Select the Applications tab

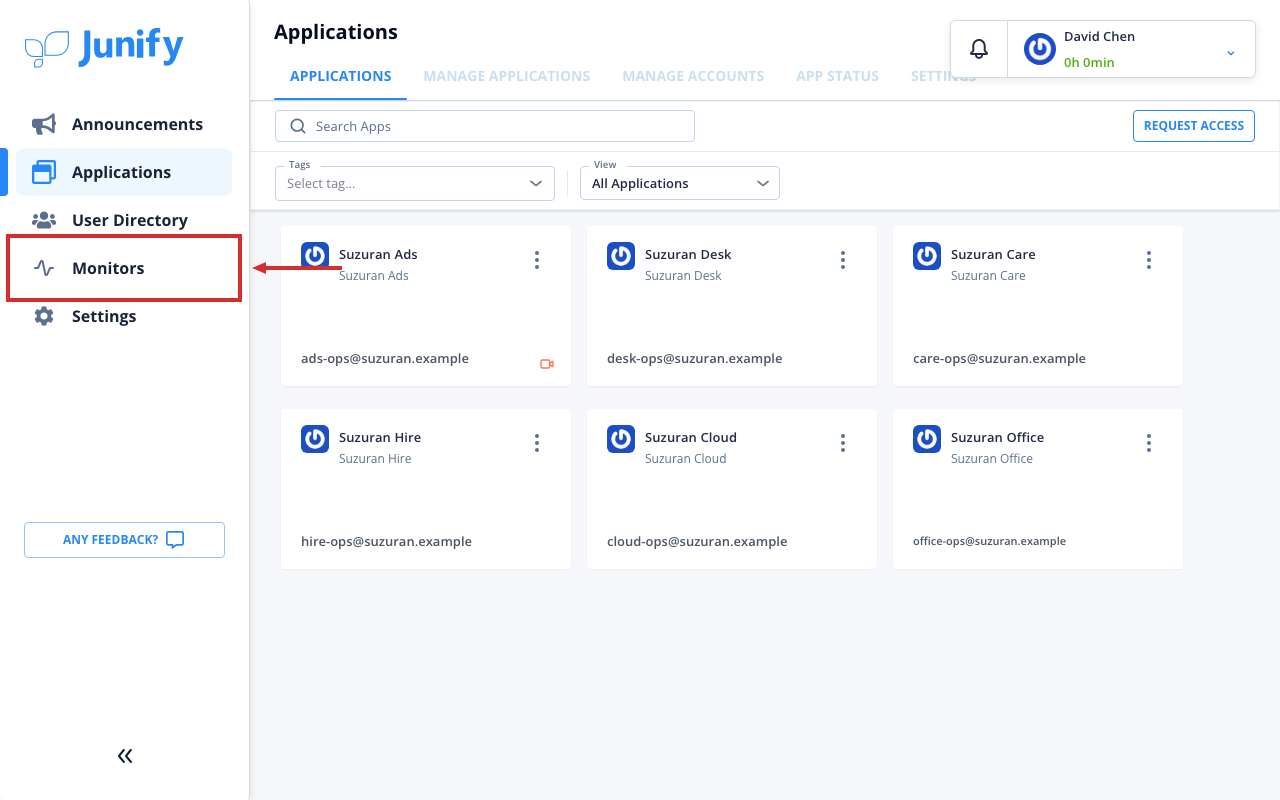point(341,76)
